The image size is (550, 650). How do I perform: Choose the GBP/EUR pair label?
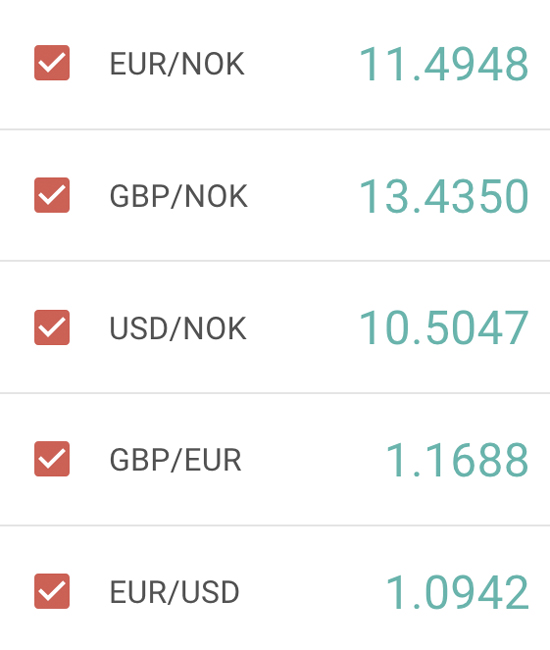pyautogui.click(x=175, y=460)
